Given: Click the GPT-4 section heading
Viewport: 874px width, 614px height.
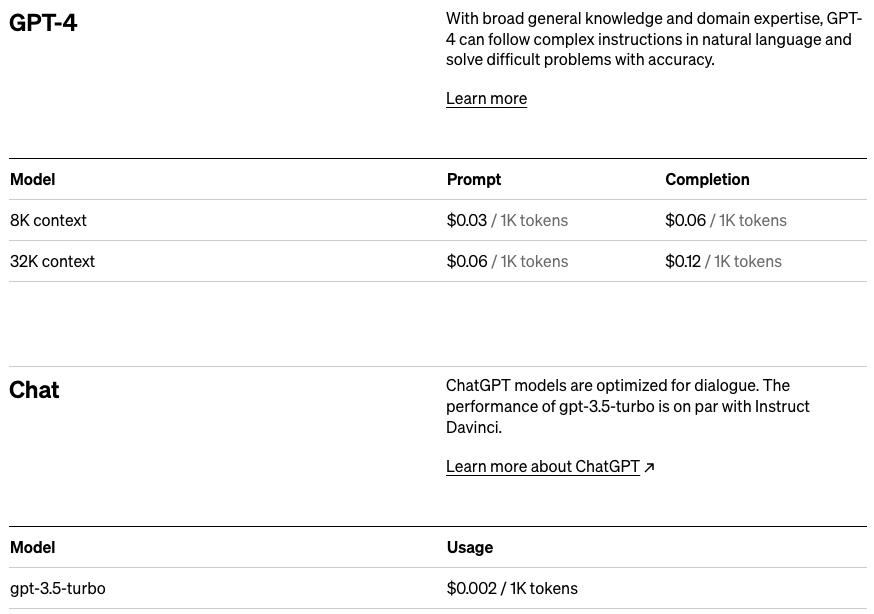Looking at the screenshot, I should pos(43,22).
